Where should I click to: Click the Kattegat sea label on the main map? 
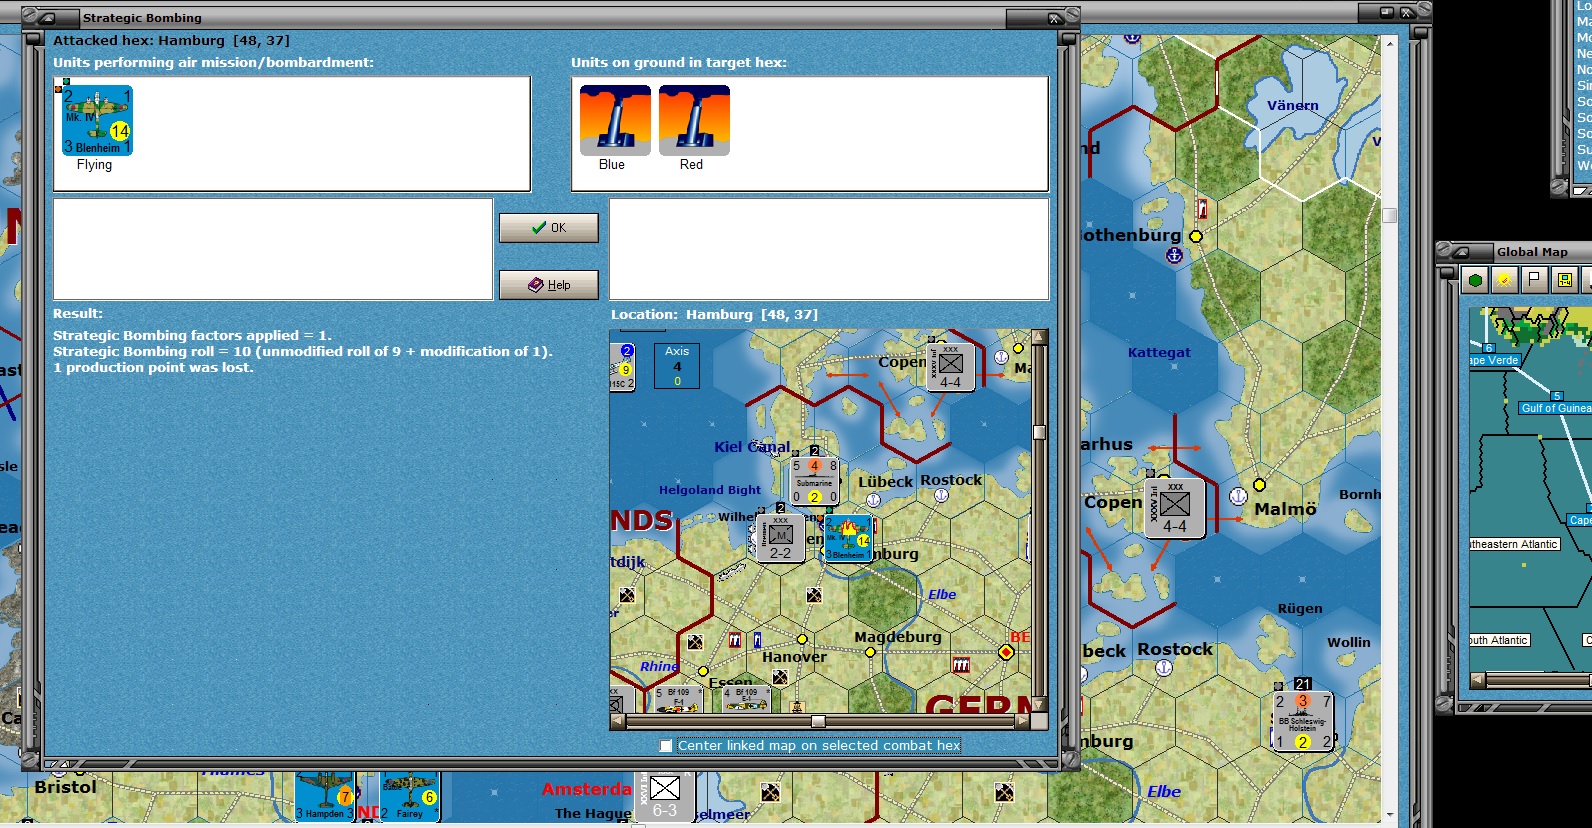(x=1159, y=352)
